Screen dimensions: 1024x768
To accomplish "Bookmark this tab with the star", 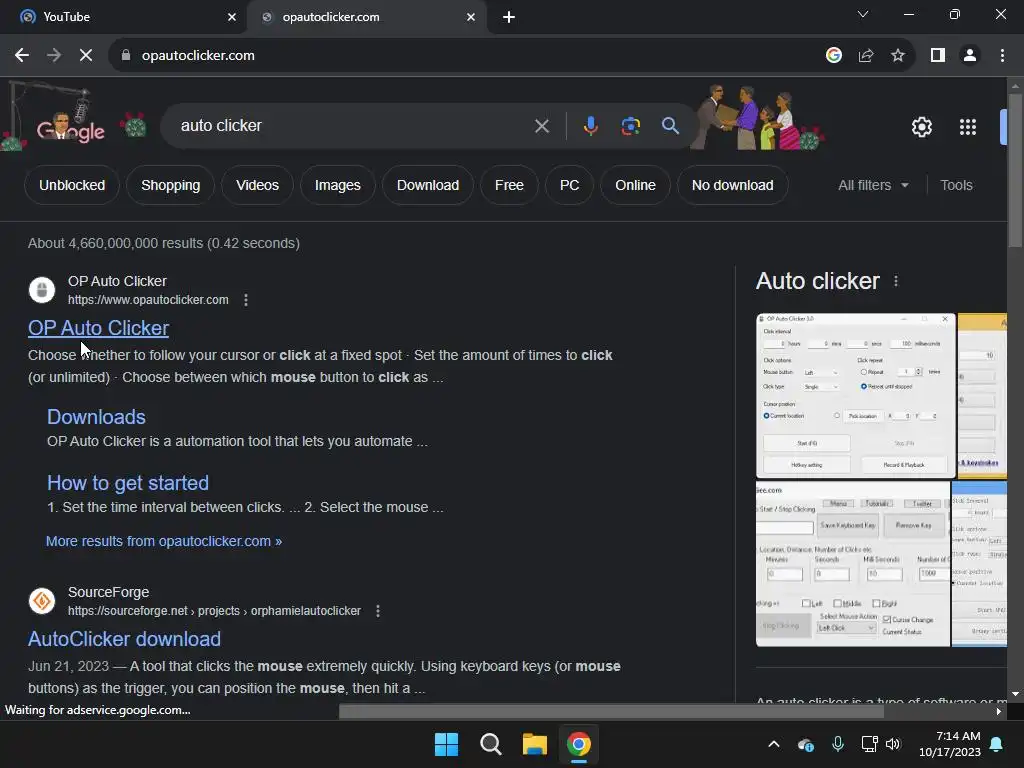I will tap(898, 56).
